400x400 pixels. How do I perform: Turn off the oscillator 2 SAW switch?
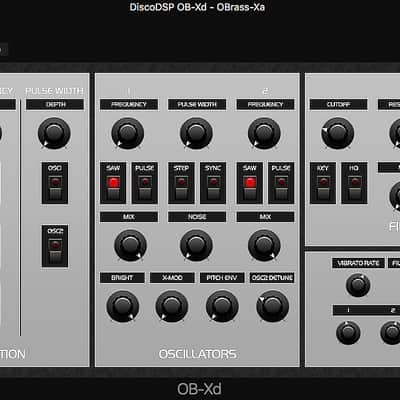coord(250,183)
